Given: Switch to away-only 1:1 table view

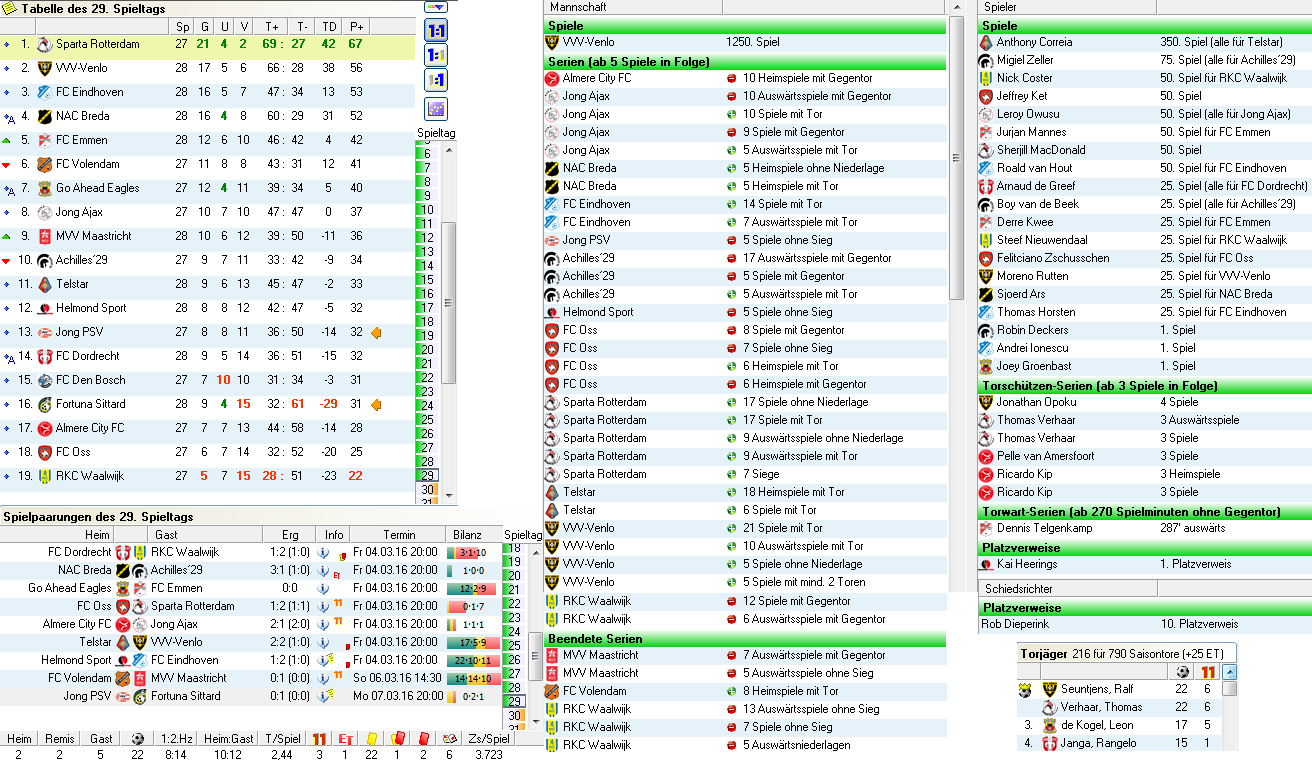Looking at the screenshot, I should [436, 80].
